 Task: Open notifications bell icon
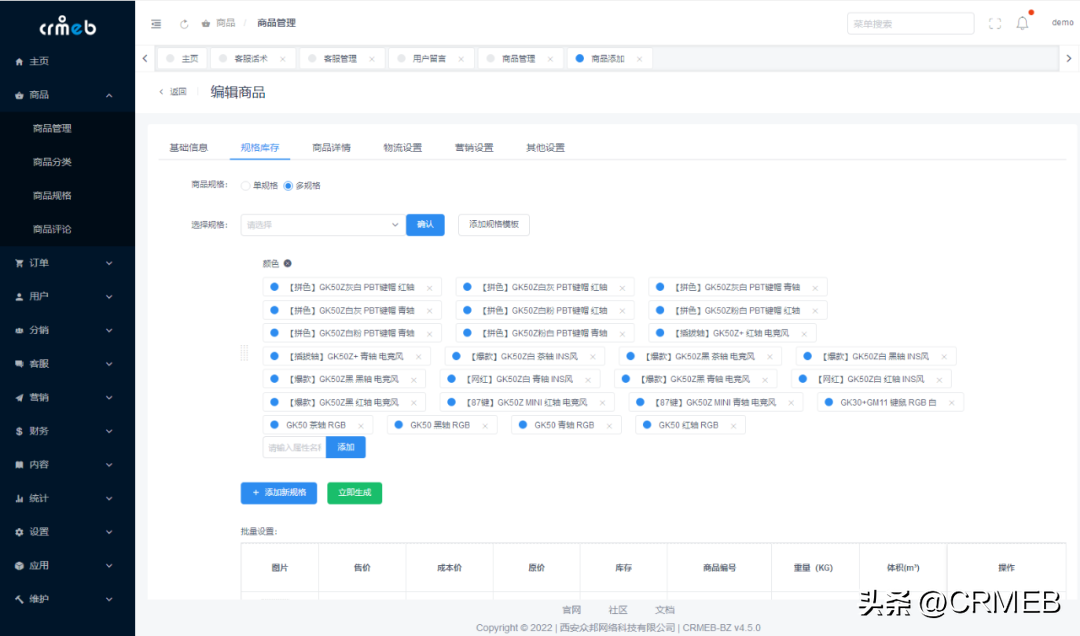(1023, 23)
